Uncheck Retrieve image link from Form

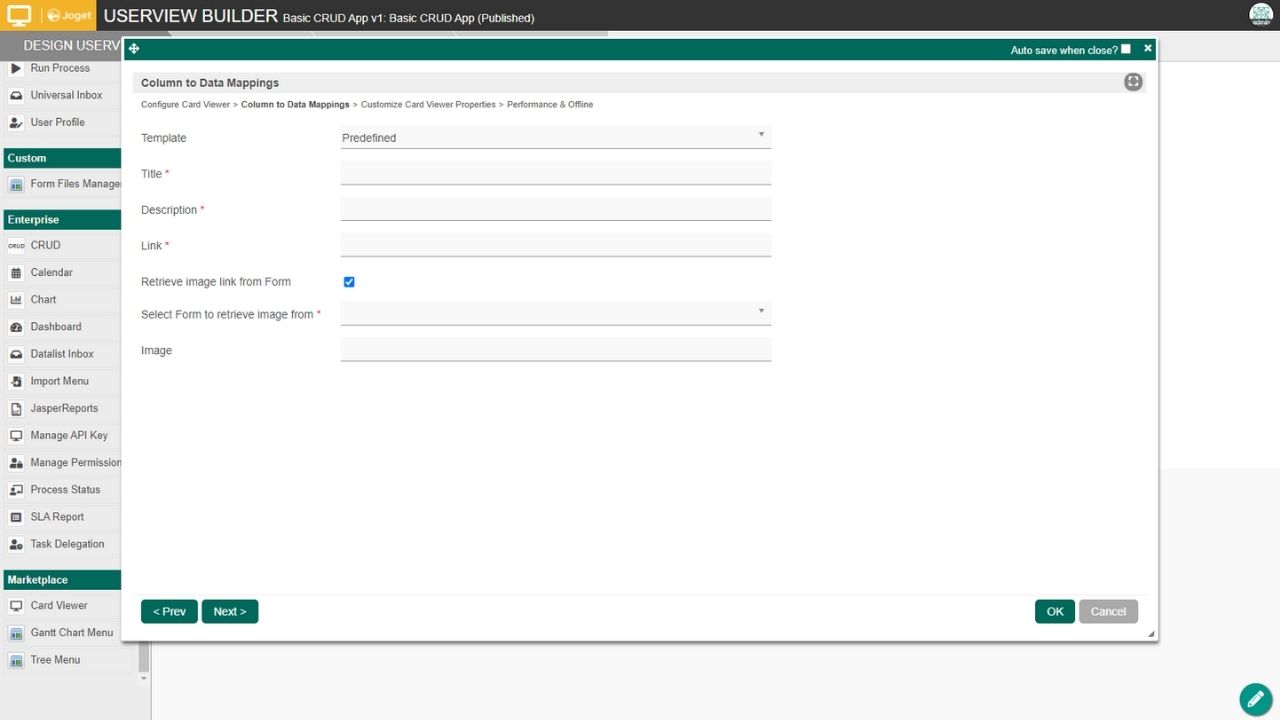[x=349, y=282]
